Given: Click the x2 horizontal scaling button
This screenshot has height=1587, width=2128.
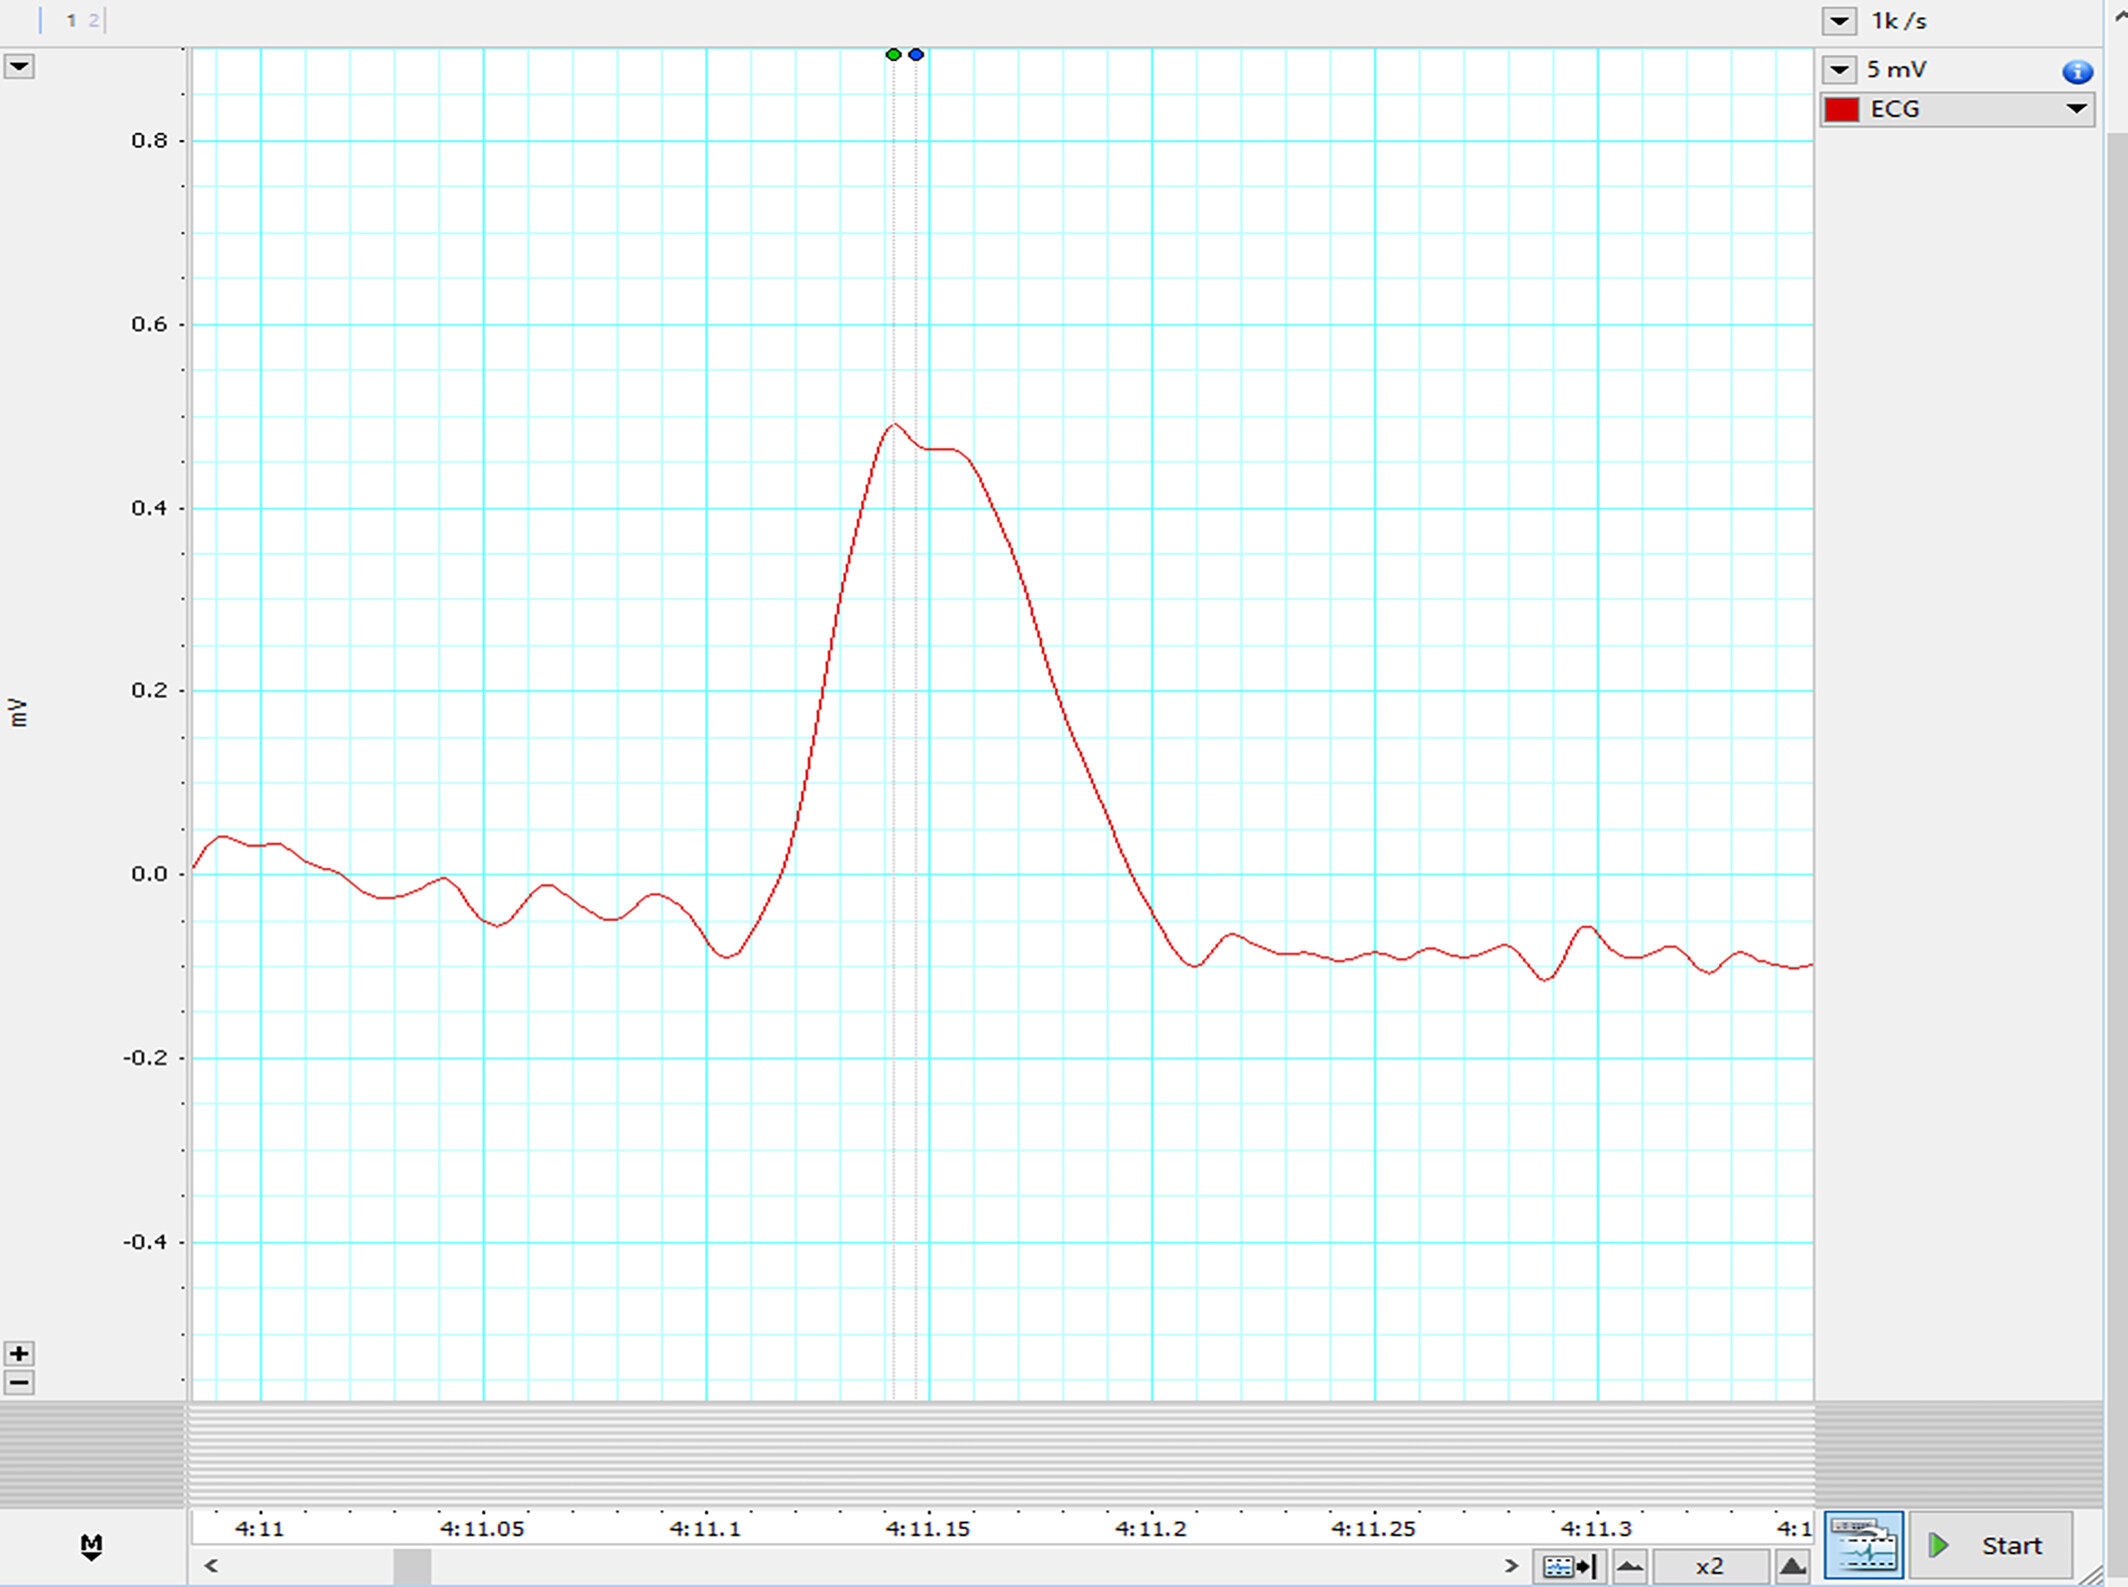Looking at the screenshot, I should (x=1710, y=1566).
